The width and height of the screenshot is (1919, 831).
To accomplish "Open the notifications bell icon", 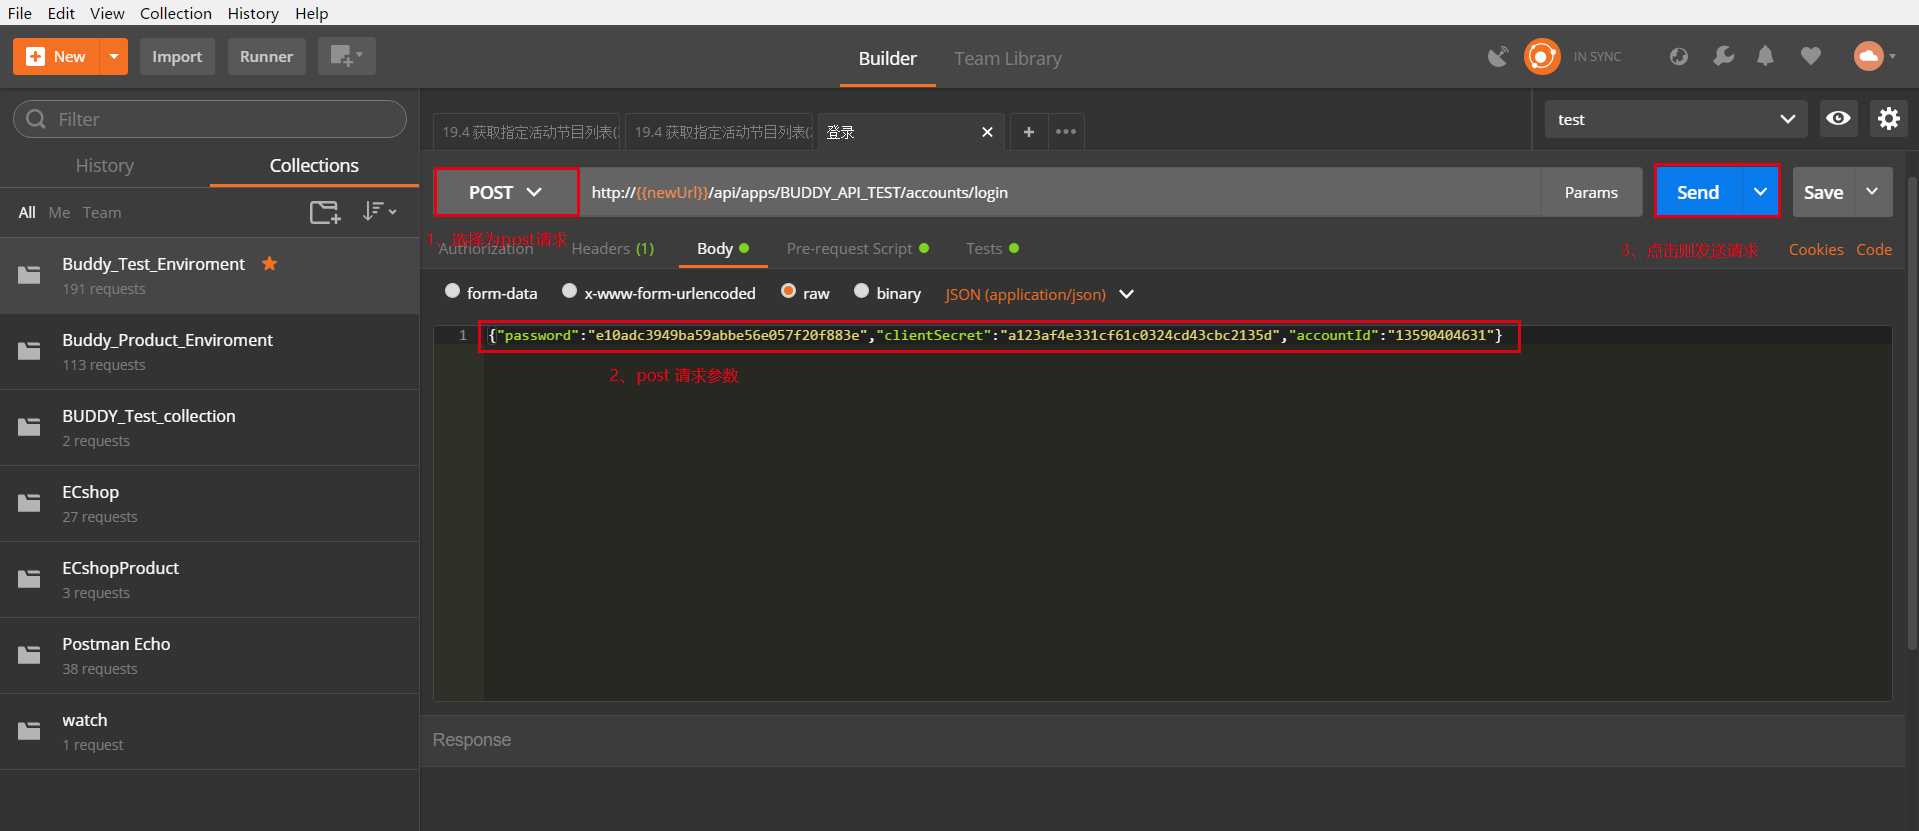I will coord(1766,57).
